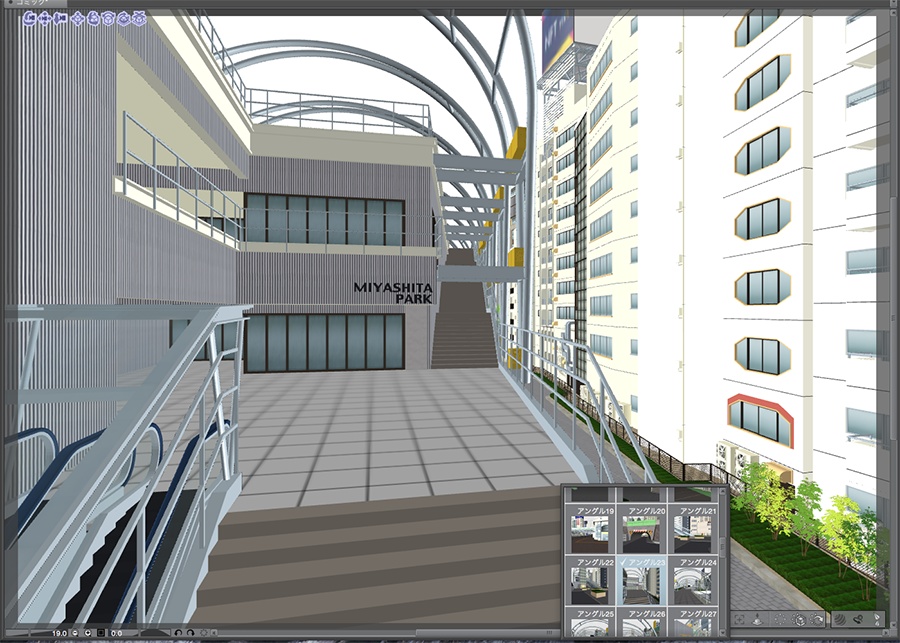Select the object translate tool with crosshair icon
This screenshot has height=643, width=900.
click(77, 18)
